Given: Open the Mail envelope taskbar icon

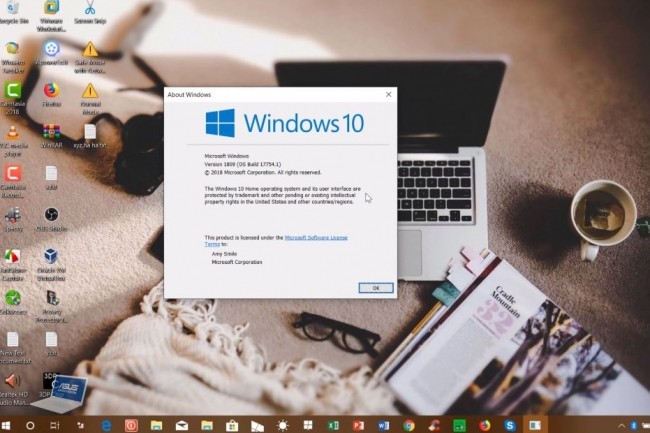Looking at the screenshot, I should pos(182,425).
